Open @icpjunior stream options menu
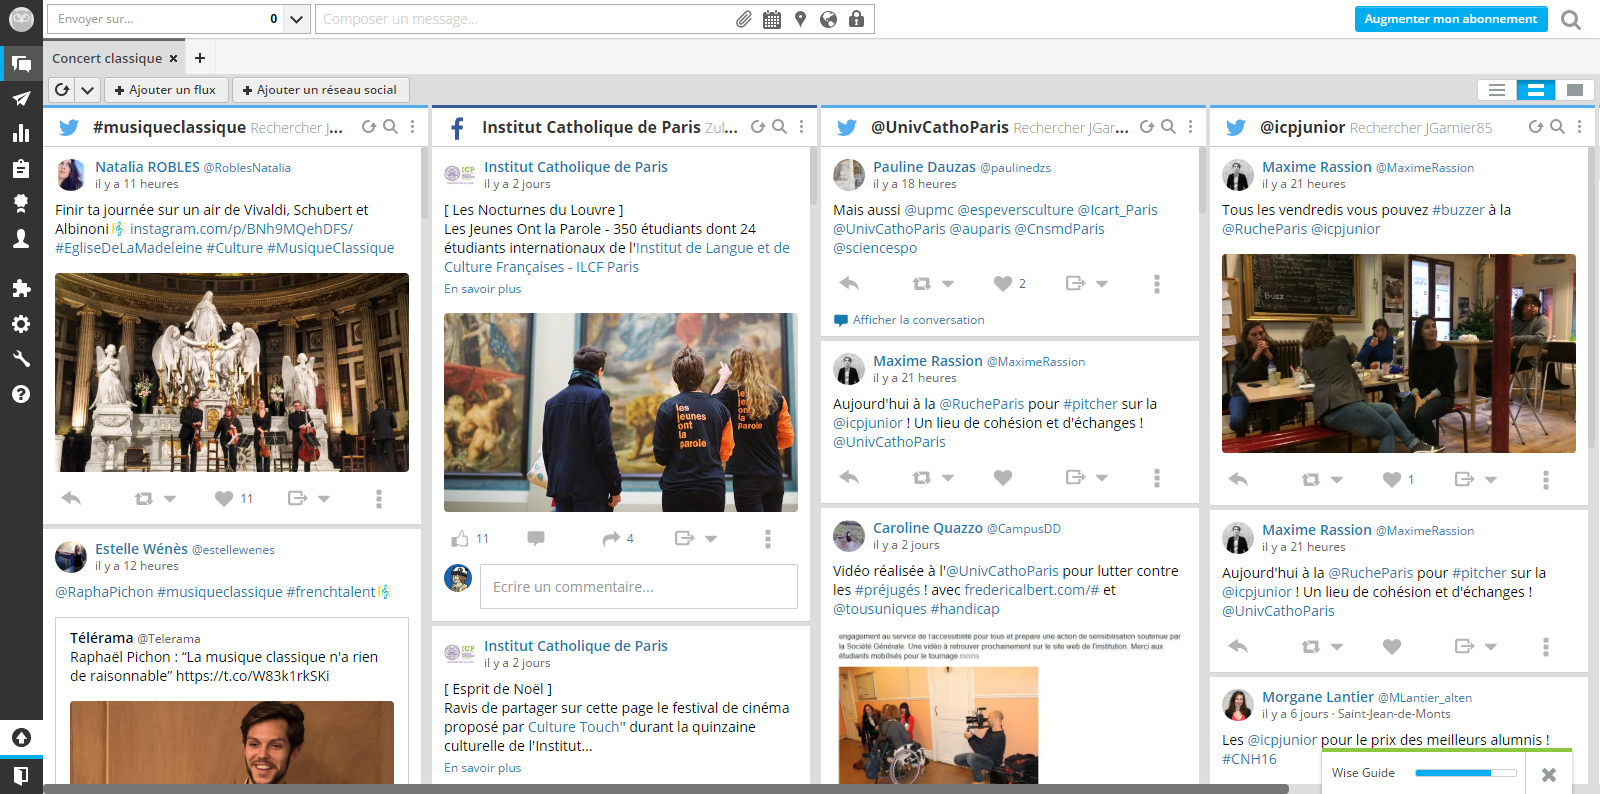 coord(1579,127)
